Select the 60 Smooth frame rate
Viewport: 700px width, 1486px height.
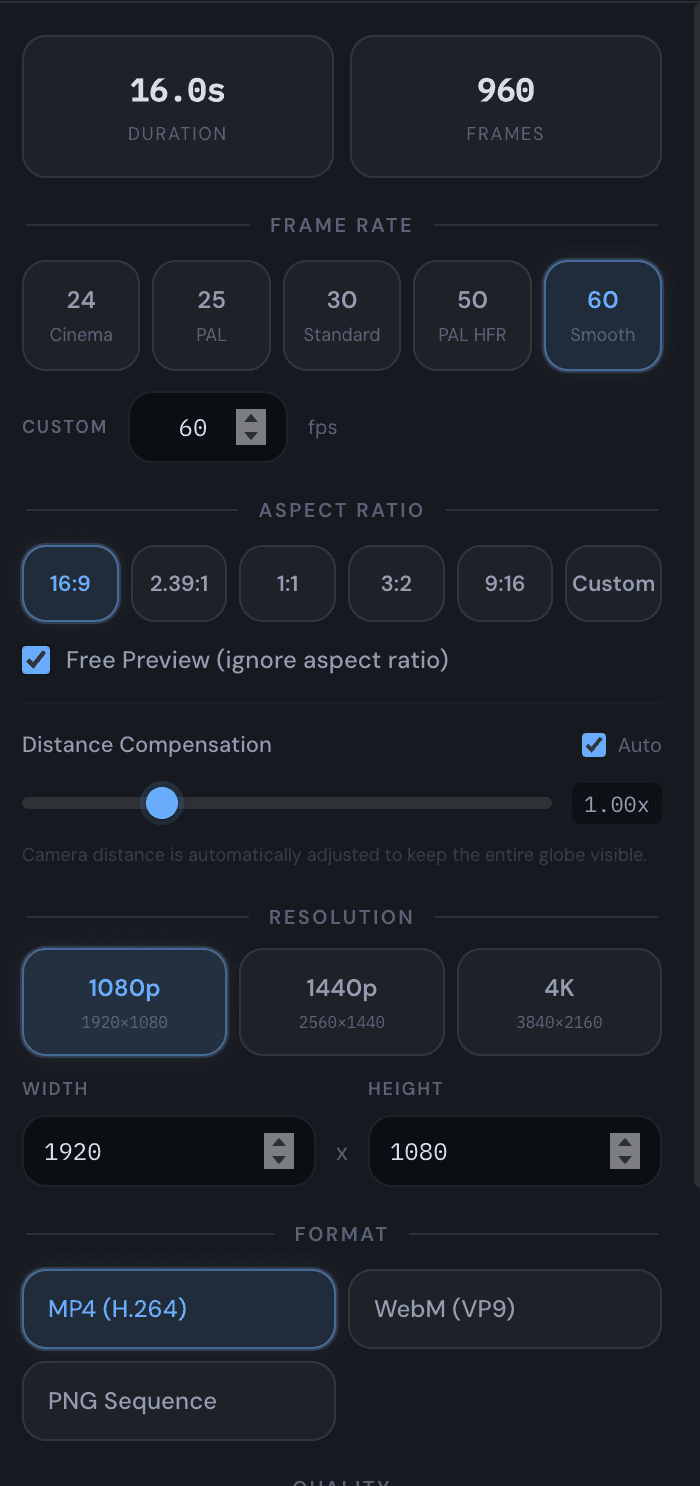(602, 315)
